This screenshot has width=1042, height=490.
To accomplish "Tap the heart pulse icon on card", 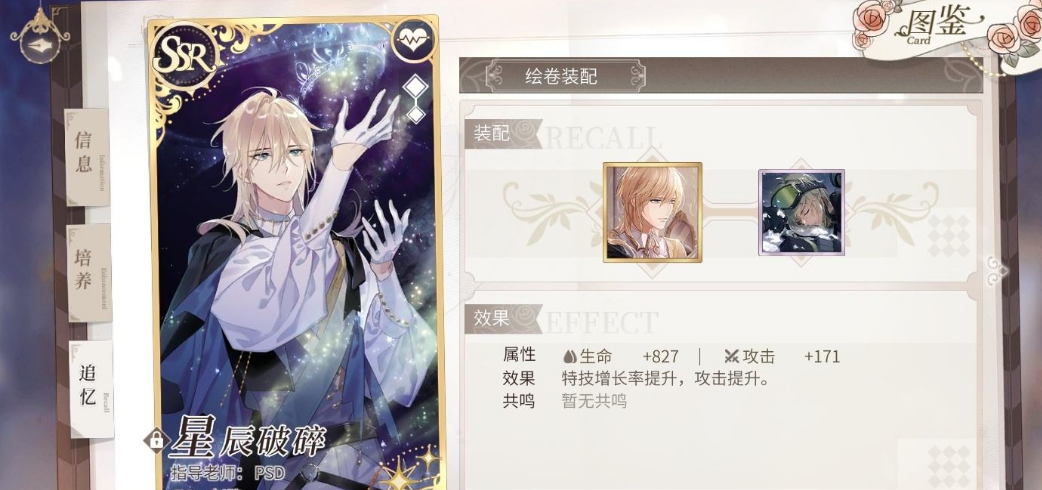I will 413,40.
